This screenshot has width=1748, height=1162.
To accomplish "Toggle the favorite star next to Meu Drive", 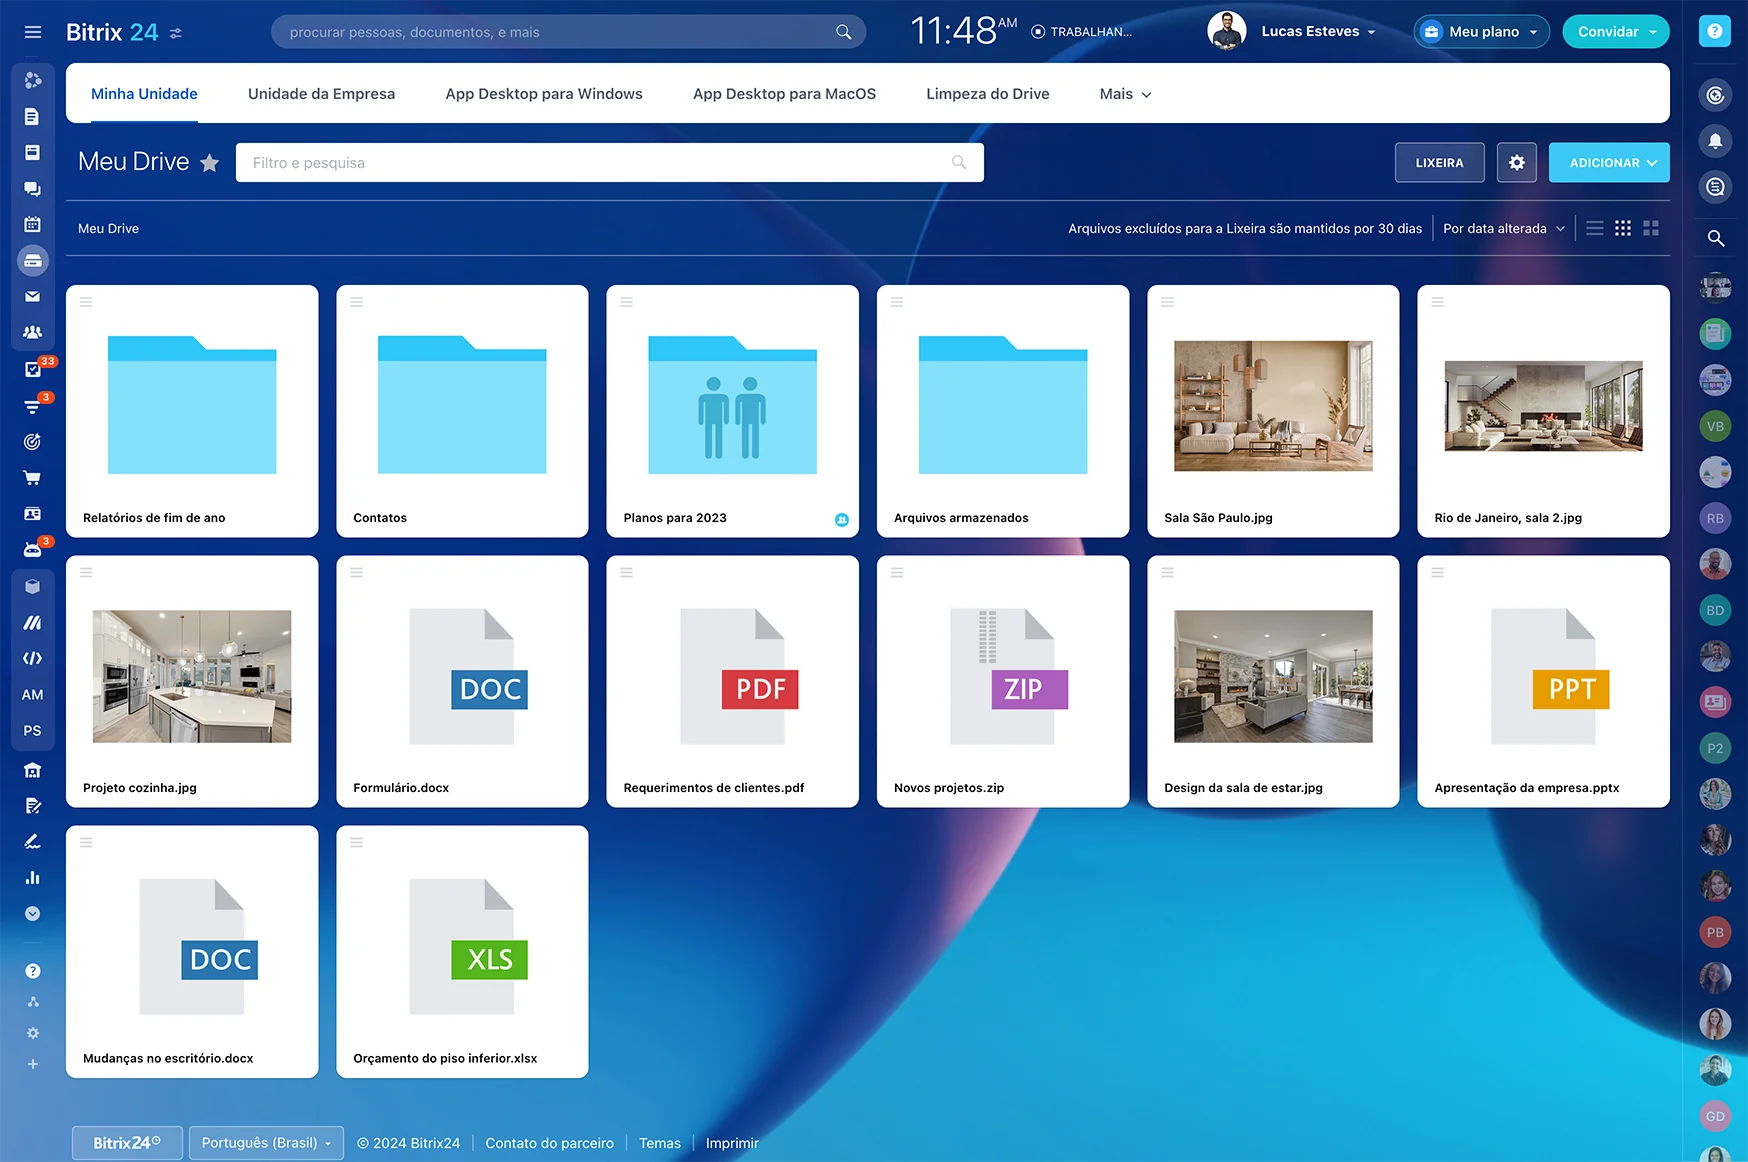I will 210,162.
